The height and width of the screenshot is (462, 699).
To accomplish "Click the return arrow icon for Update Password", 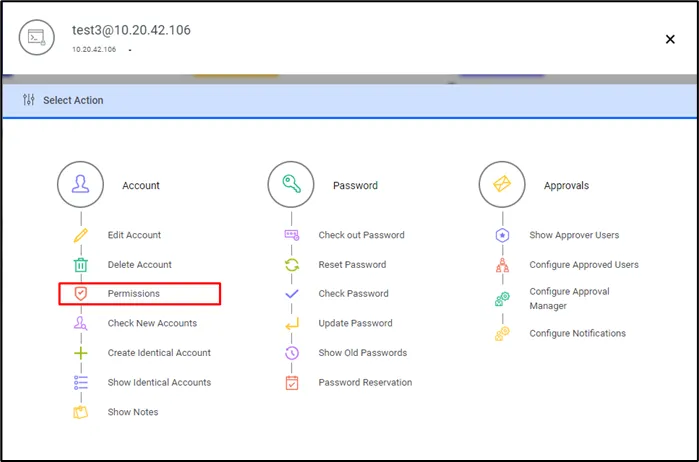I will tap(292, 324).
